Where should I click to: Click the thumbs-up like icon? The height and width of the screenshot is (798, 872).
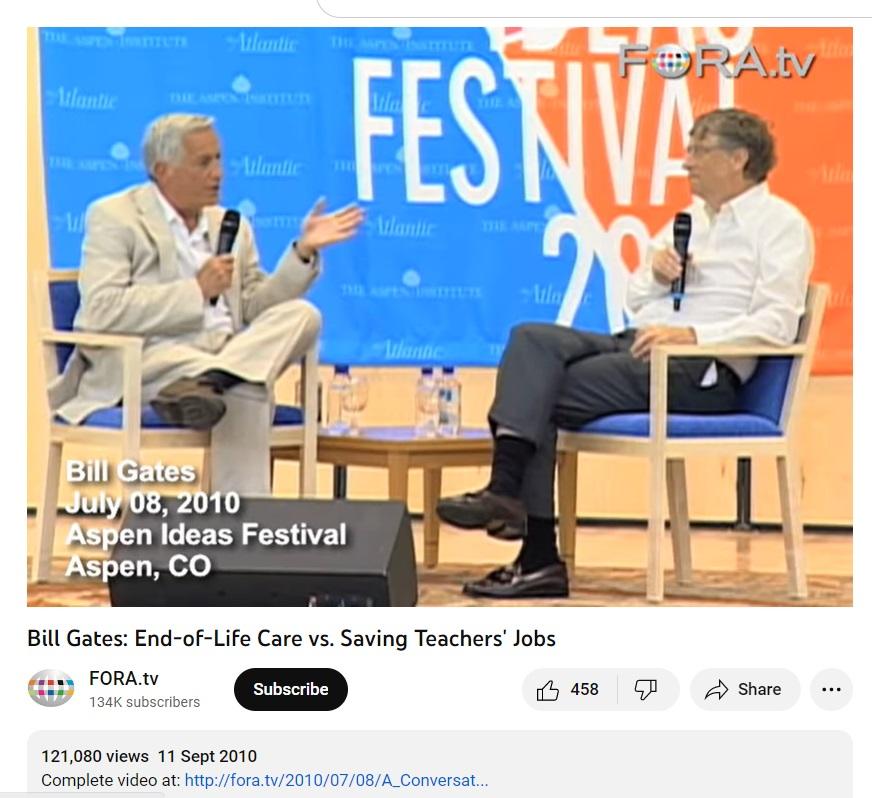tap(548, 690)
